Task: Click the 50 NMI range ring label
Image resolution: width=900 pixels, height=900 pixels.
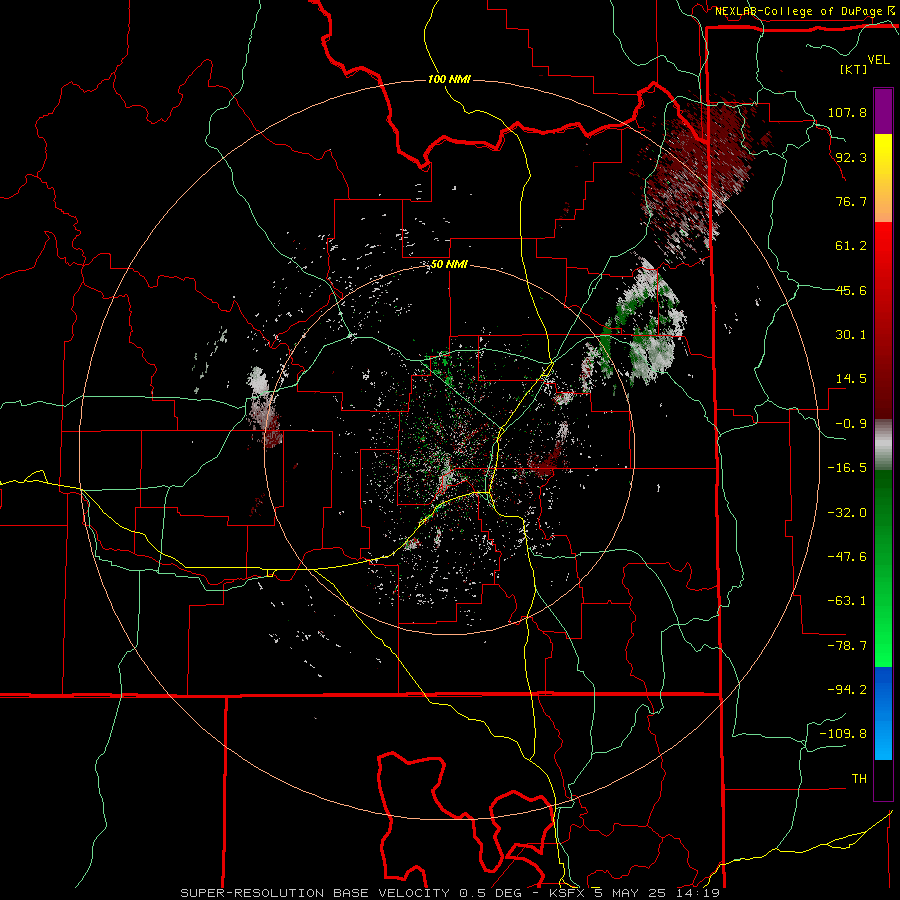Action: [x=449, y=265]
